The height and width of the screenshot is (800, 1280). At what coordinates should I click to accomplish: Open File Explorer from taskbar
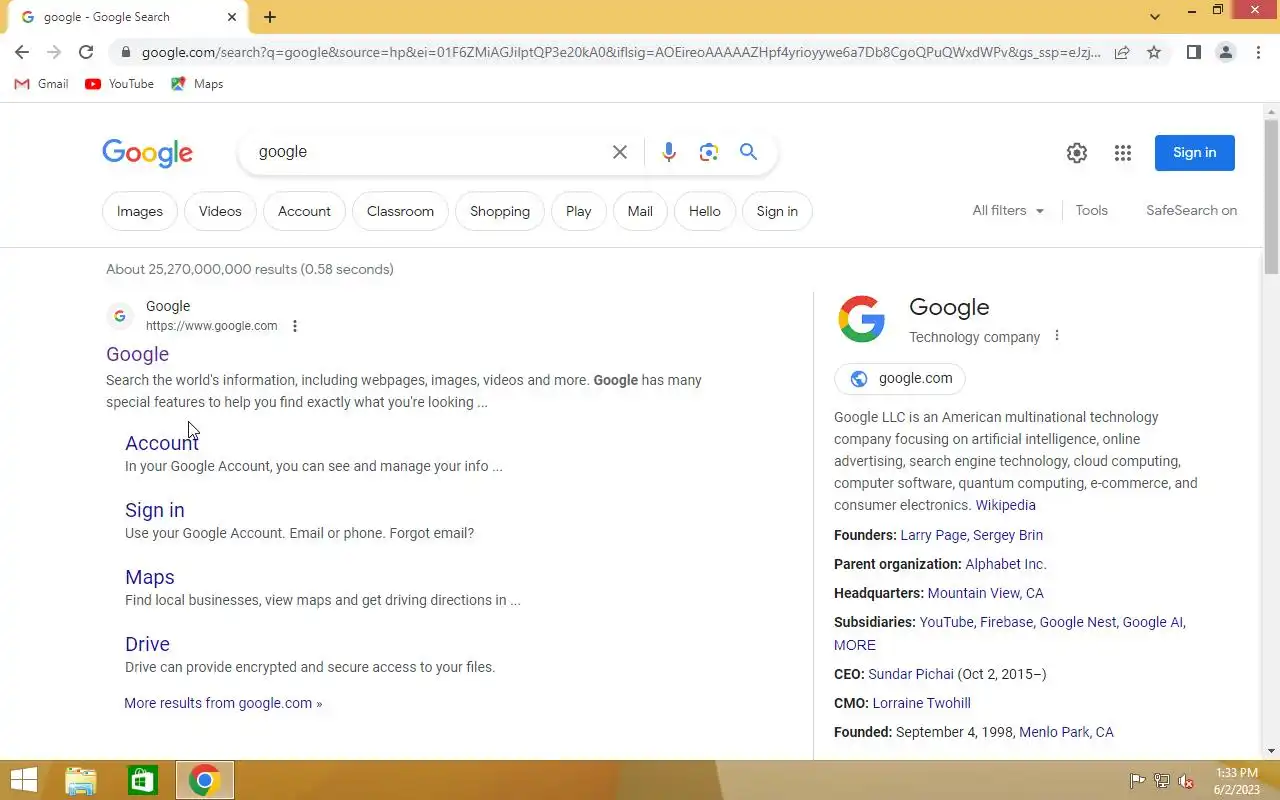81,780
